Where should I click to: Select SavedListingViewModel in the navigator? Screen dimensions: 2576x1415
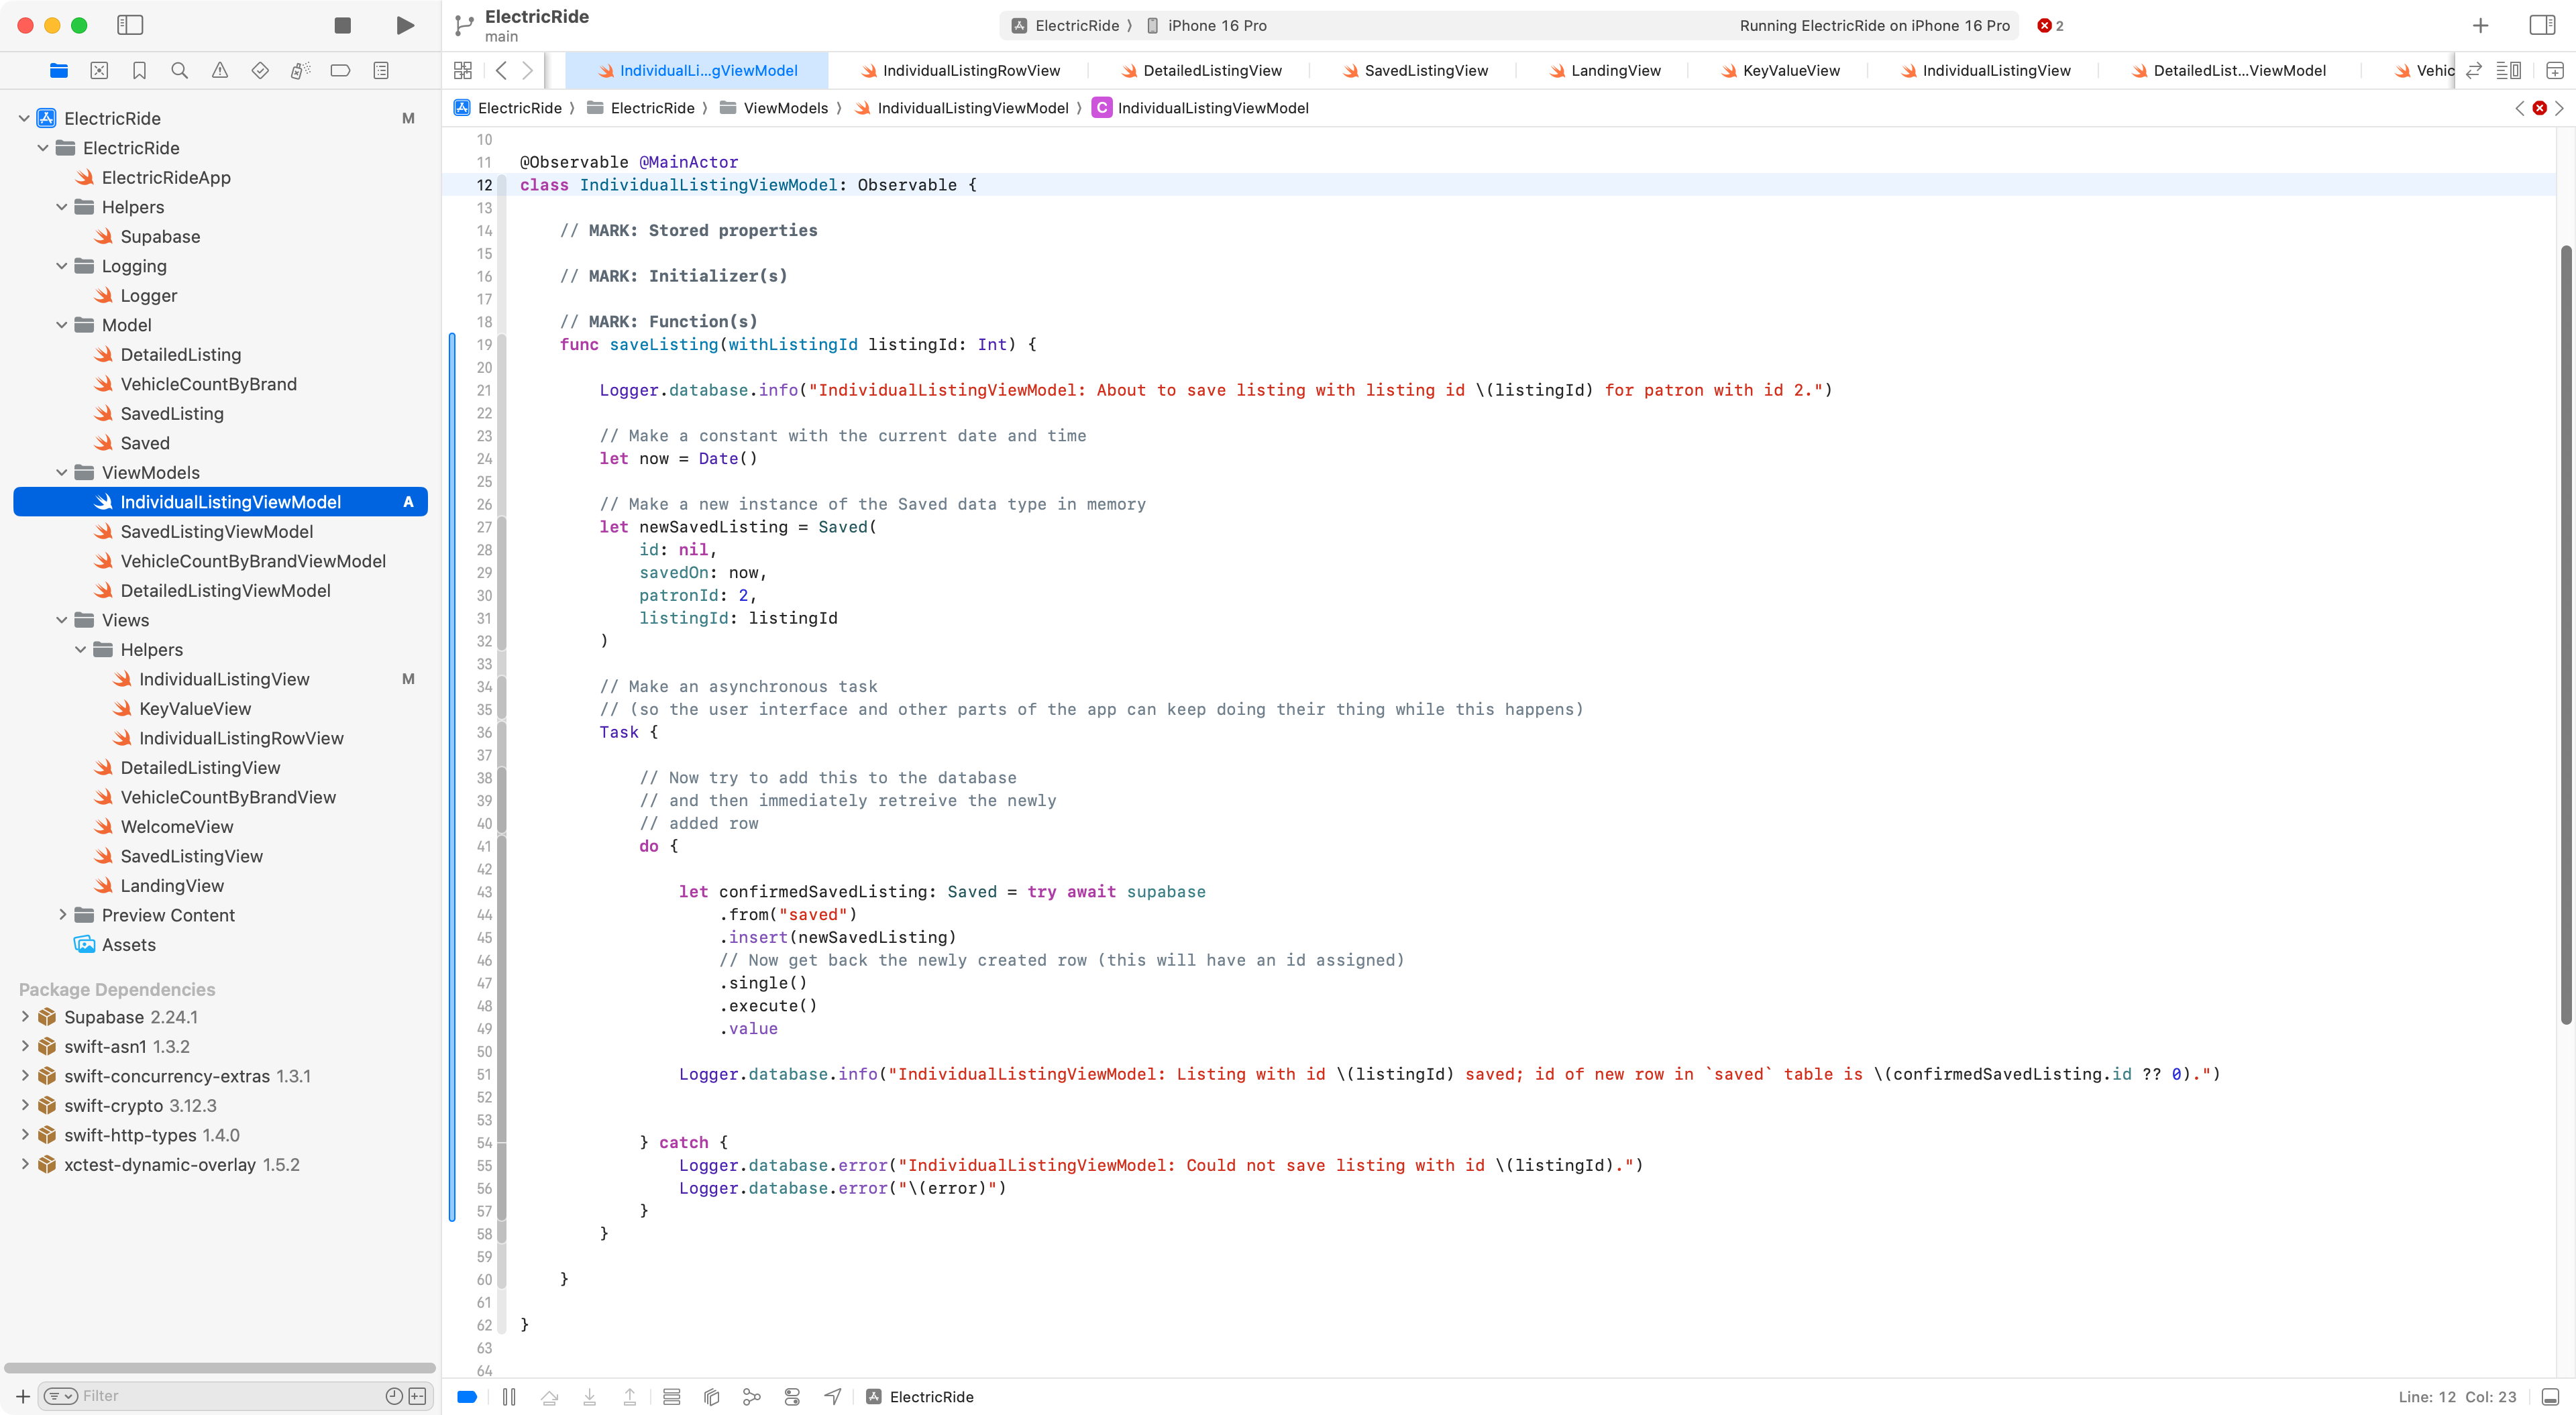(x=216, y=532)
